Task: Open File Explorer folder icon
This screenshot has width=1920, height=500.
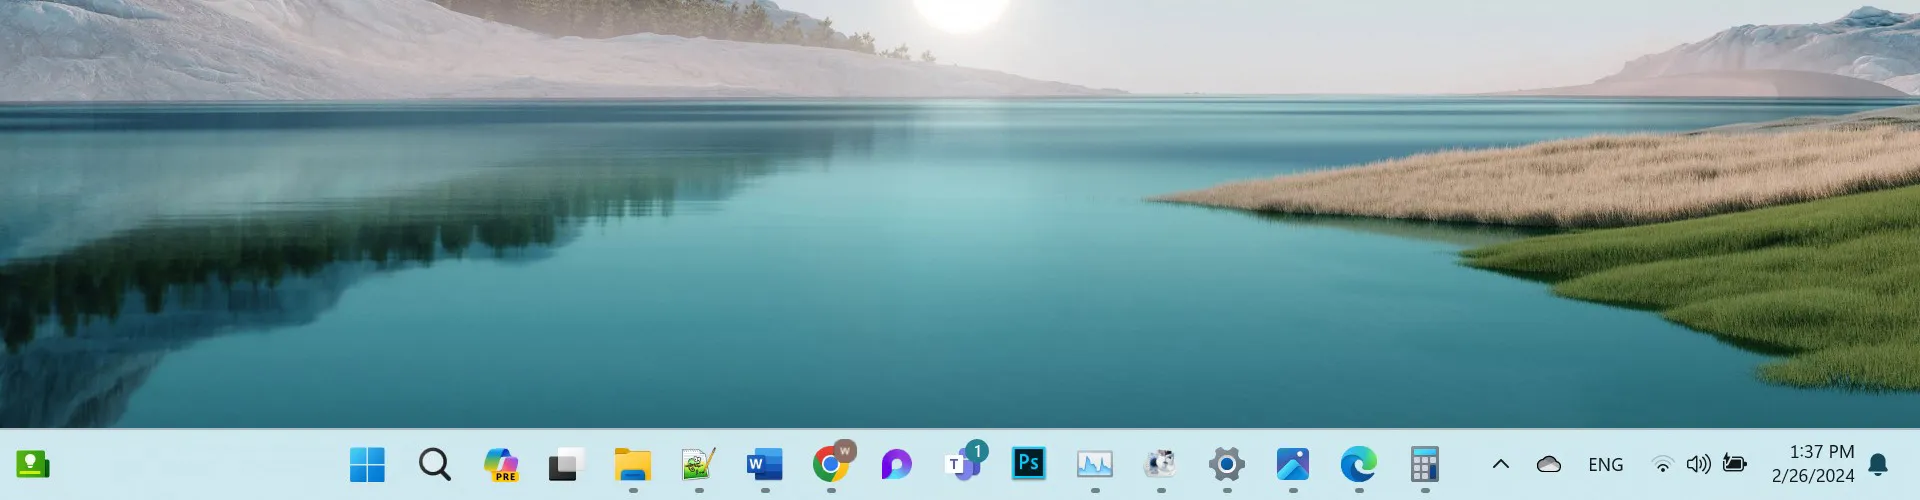Action: pos(632,464)
